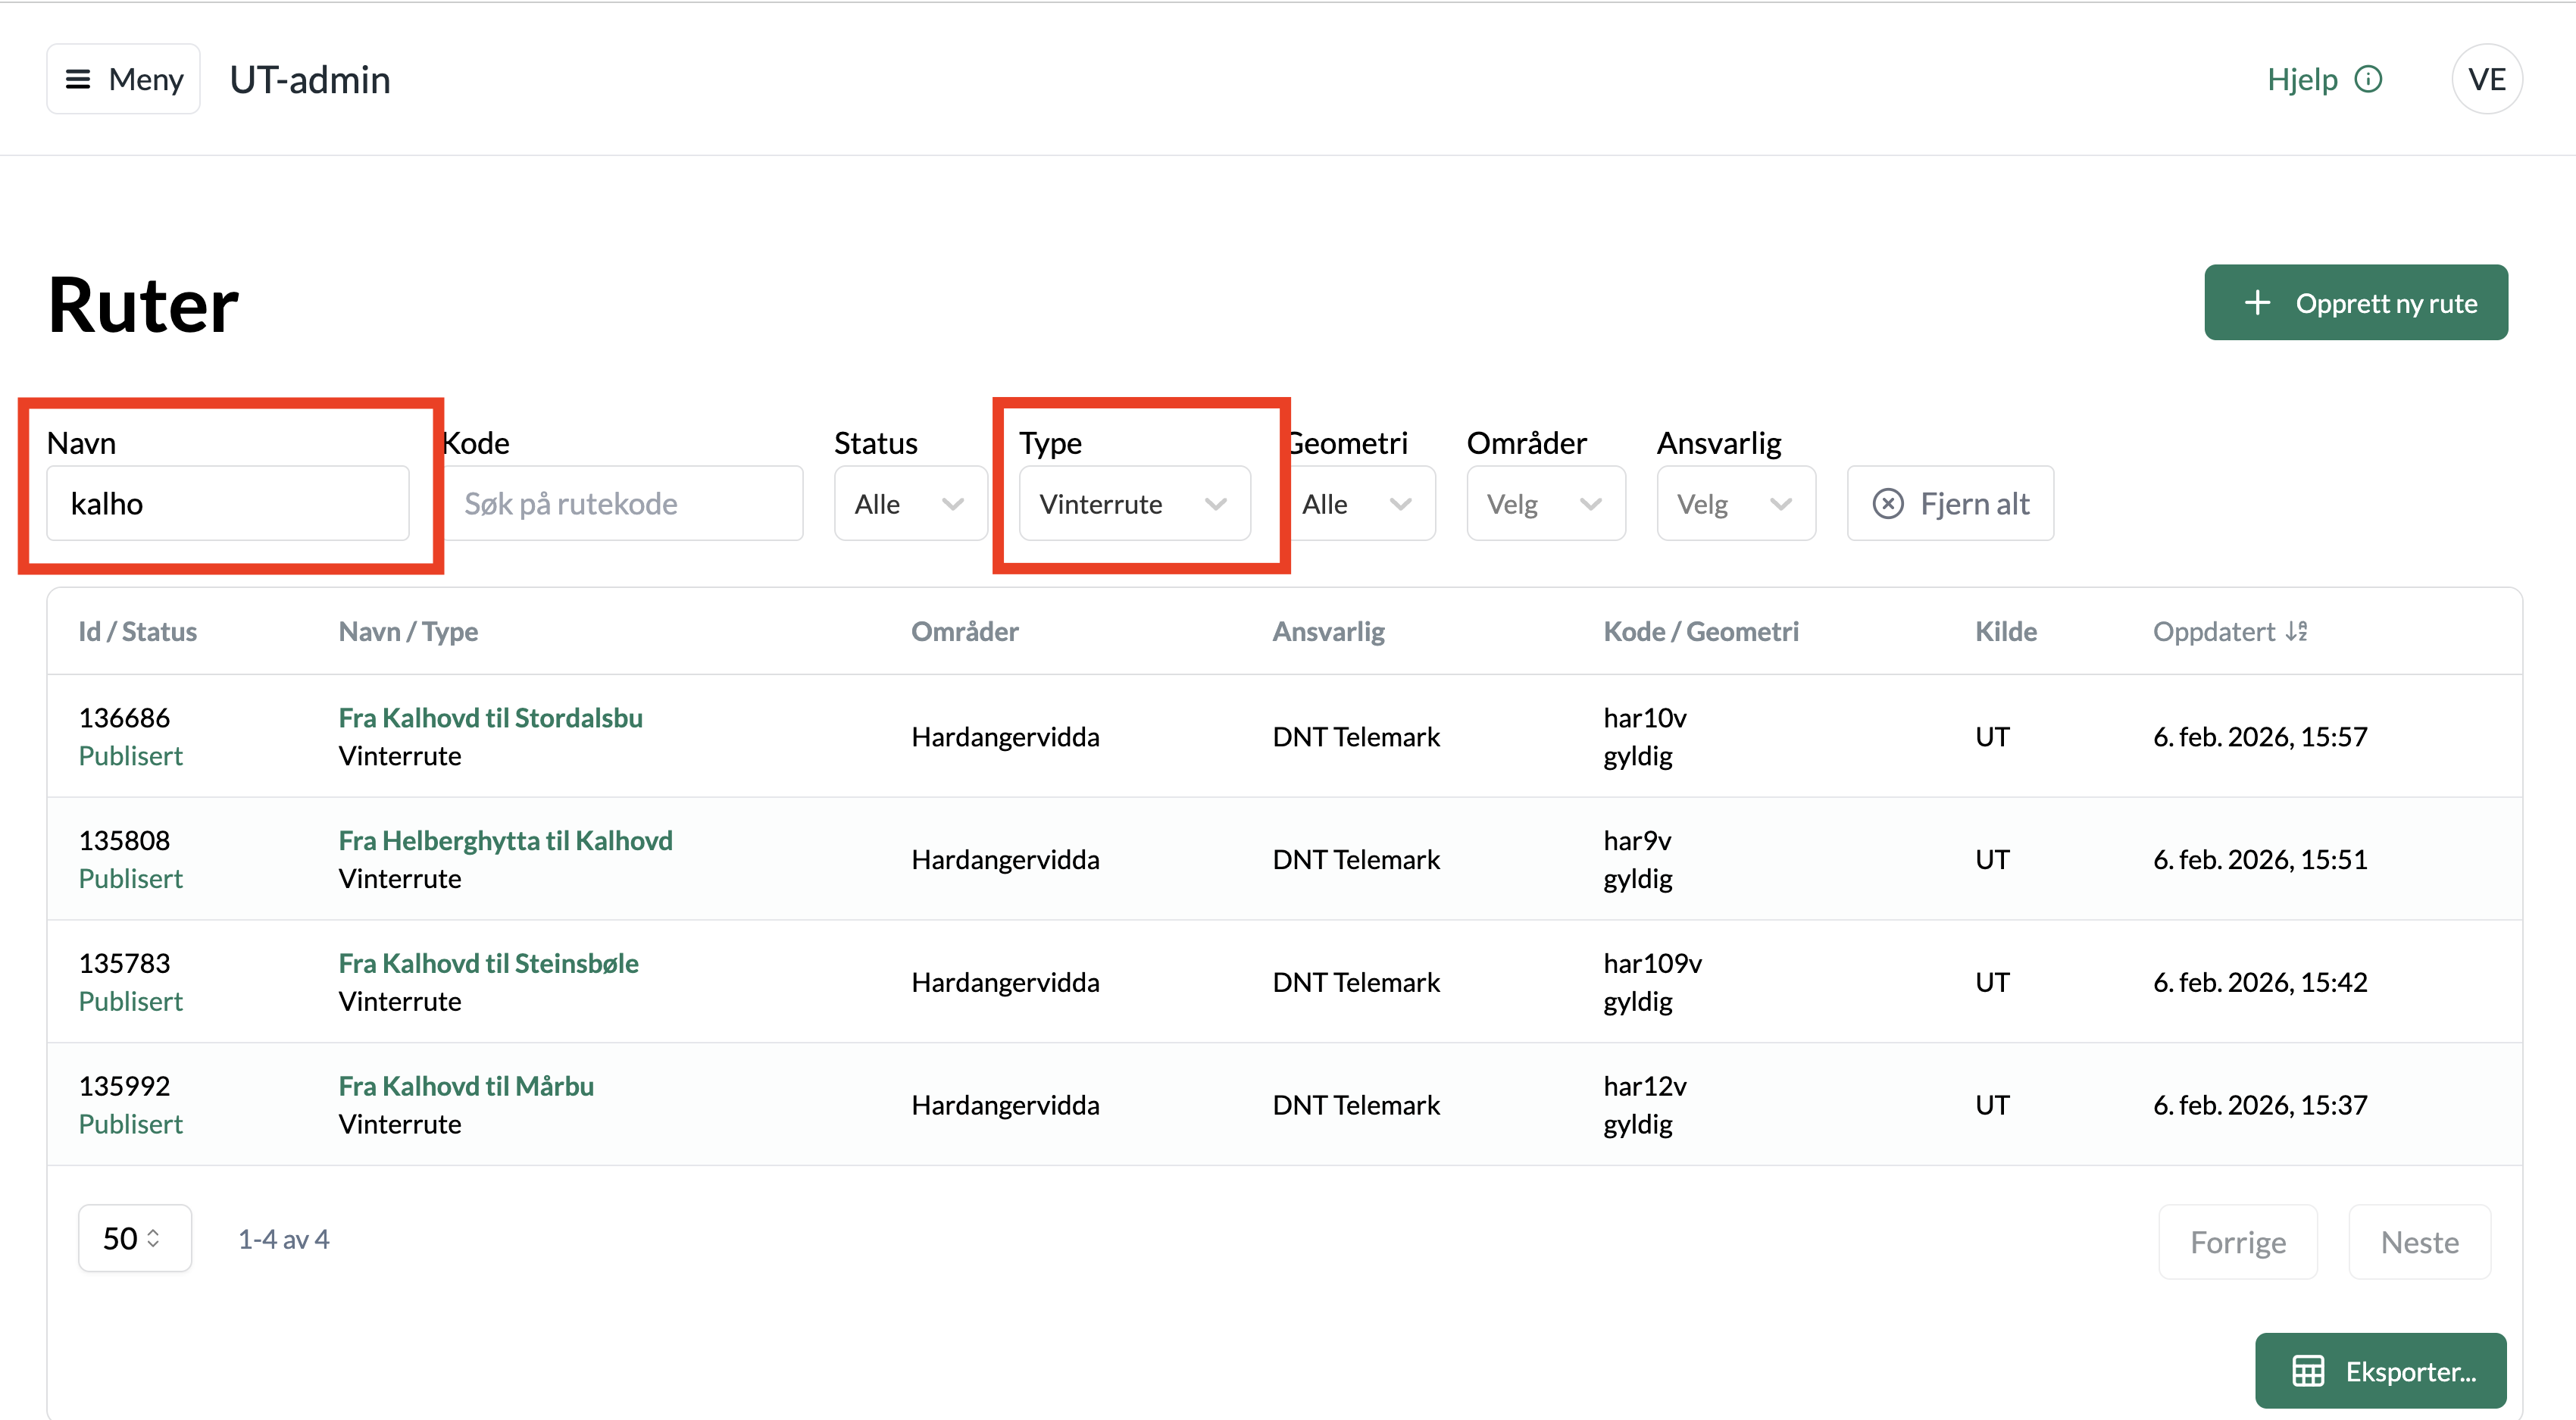The image size is (2576, 1420).
Task: Open the hamburger Meny button
Action: tap(123, 79)
